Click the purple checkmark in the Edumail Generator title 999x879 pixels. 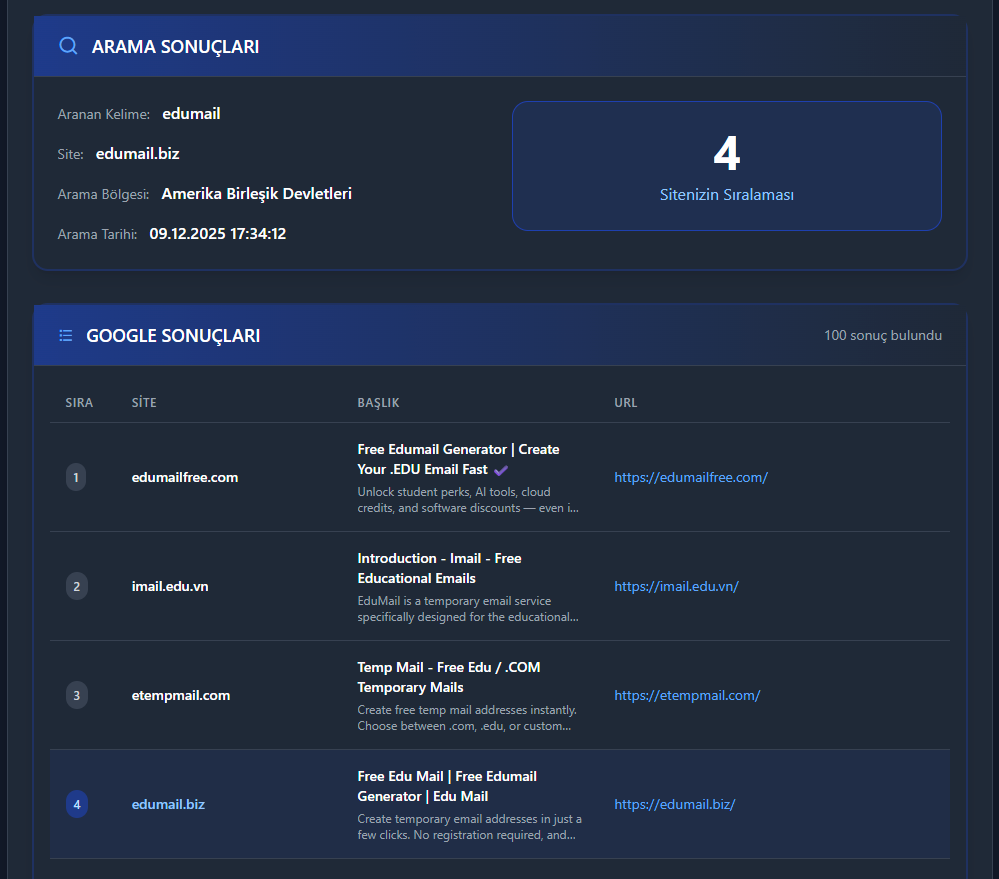[501, 470]
